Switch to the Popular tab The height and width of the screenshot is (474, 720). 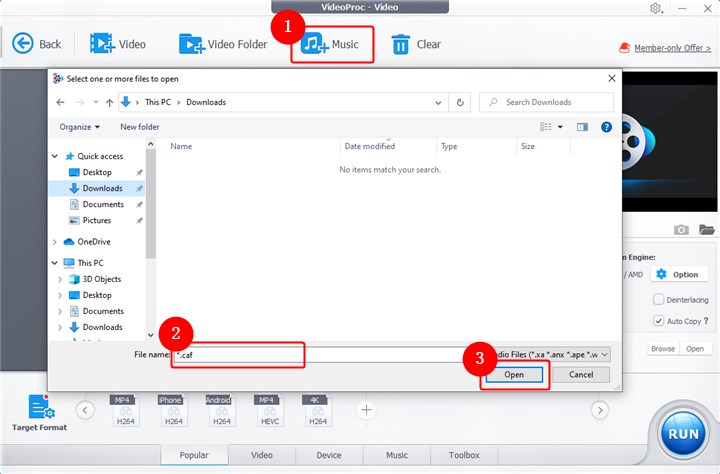point(194,455)
